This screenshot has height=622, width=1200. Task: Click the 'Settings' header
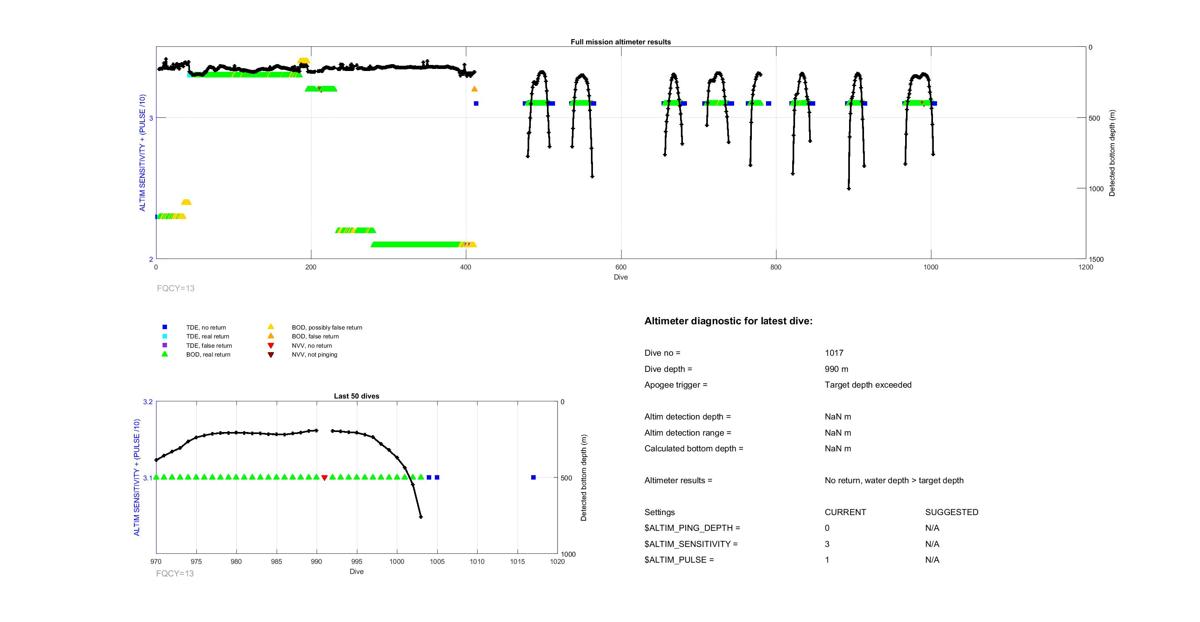660,513
